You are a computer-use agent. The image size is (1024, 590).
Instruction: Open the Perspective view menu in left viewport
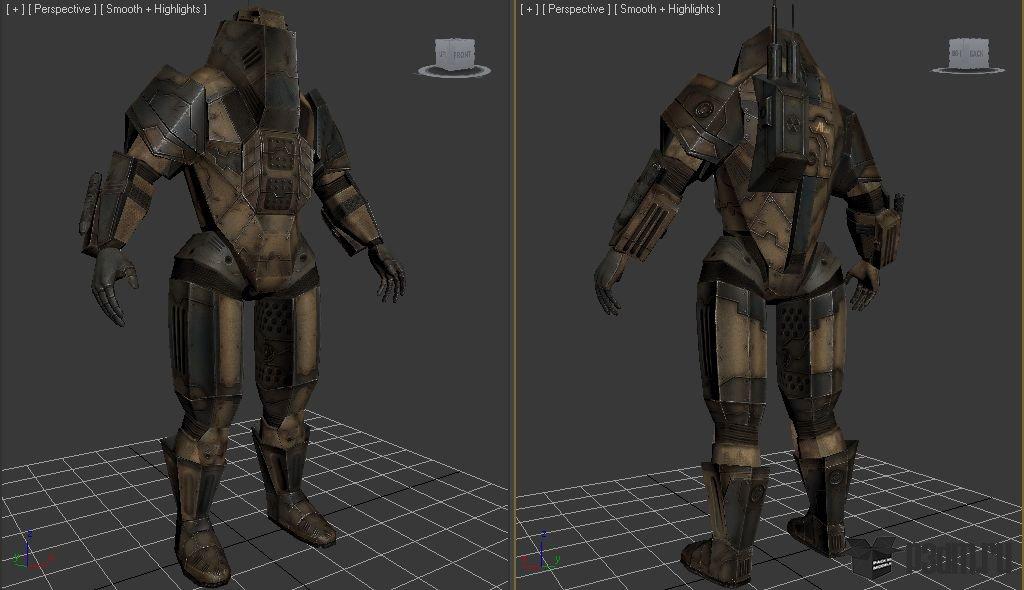tap(62, 9)
